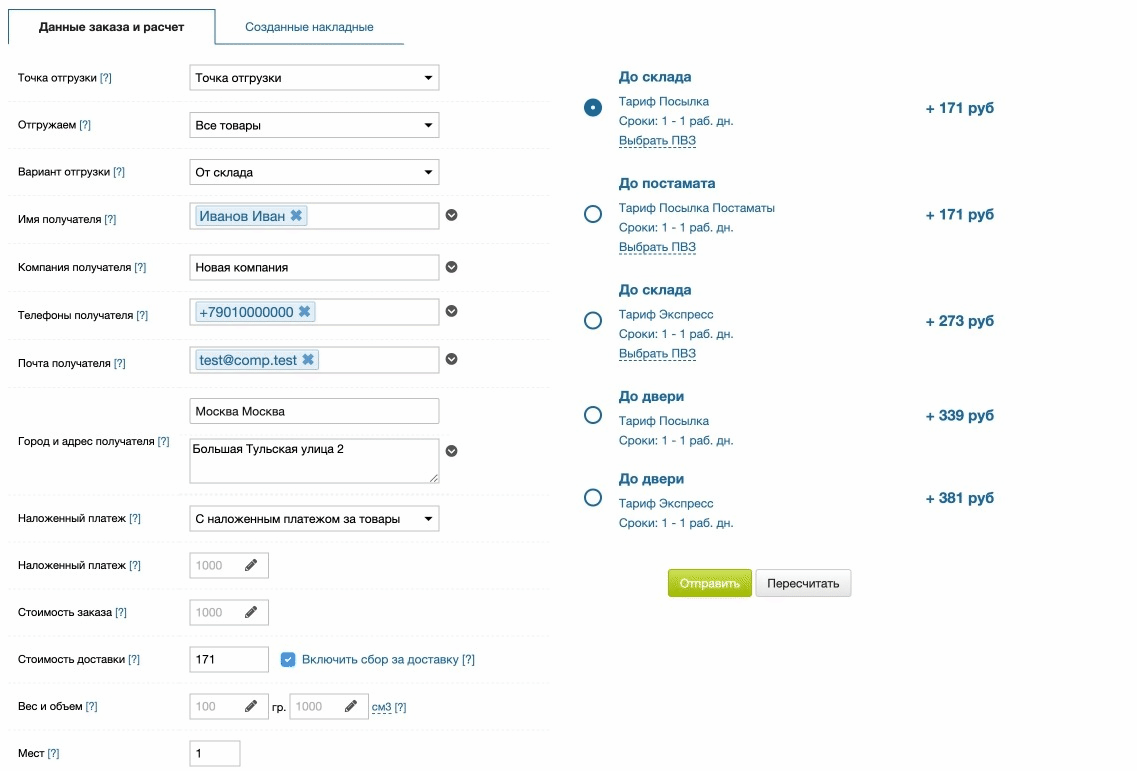Remove the +79010000000 phone tag

click(305, 312)
